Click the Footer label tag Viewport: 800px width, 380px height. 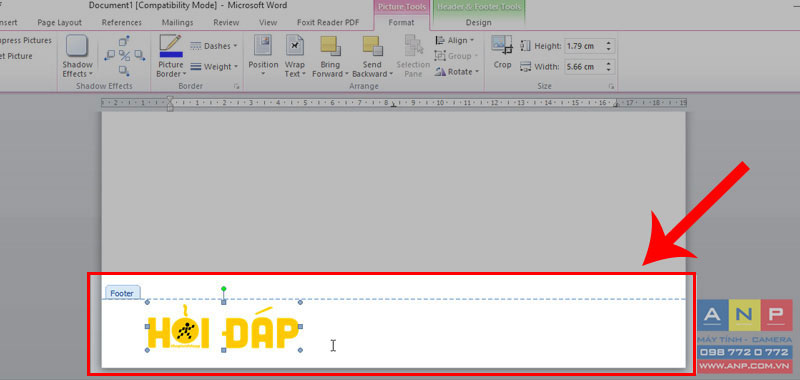pos(122,293)
